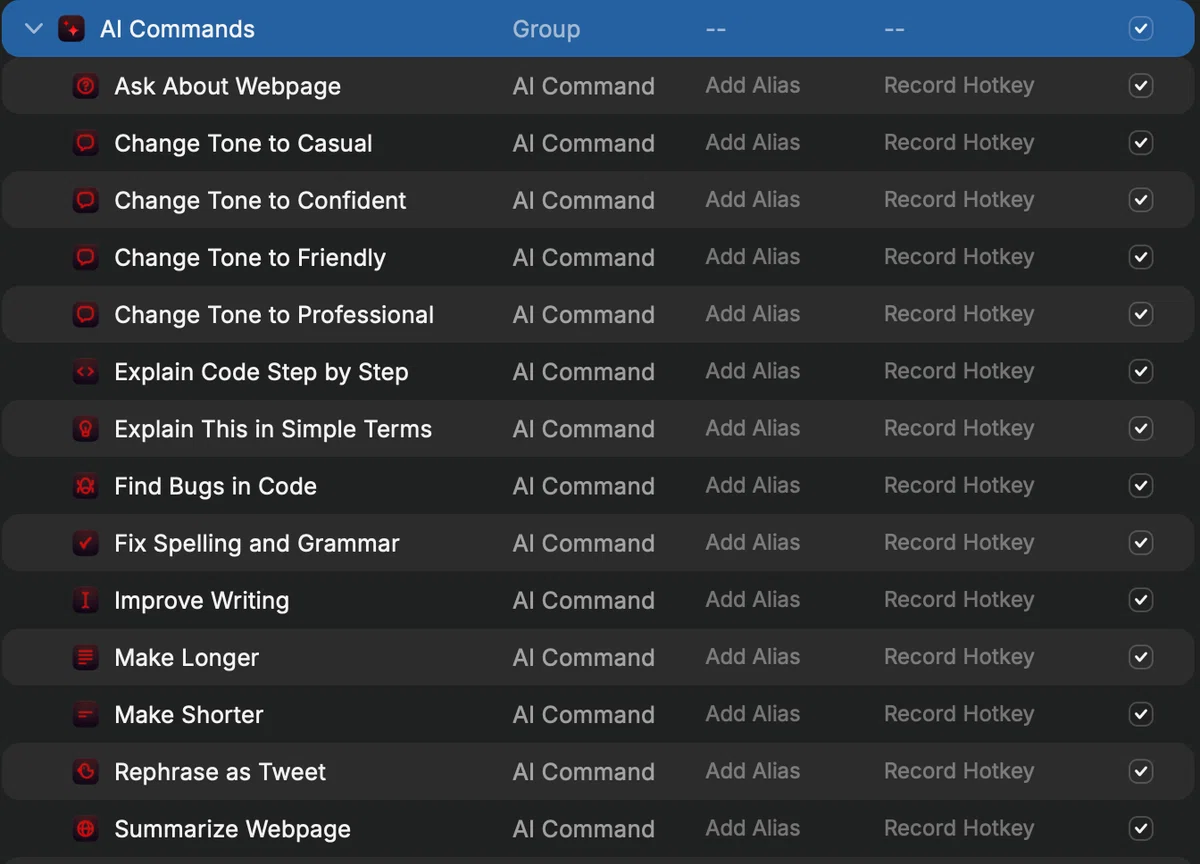
Task: Add Alias for Improve Writing
Action: coord(752,600)
